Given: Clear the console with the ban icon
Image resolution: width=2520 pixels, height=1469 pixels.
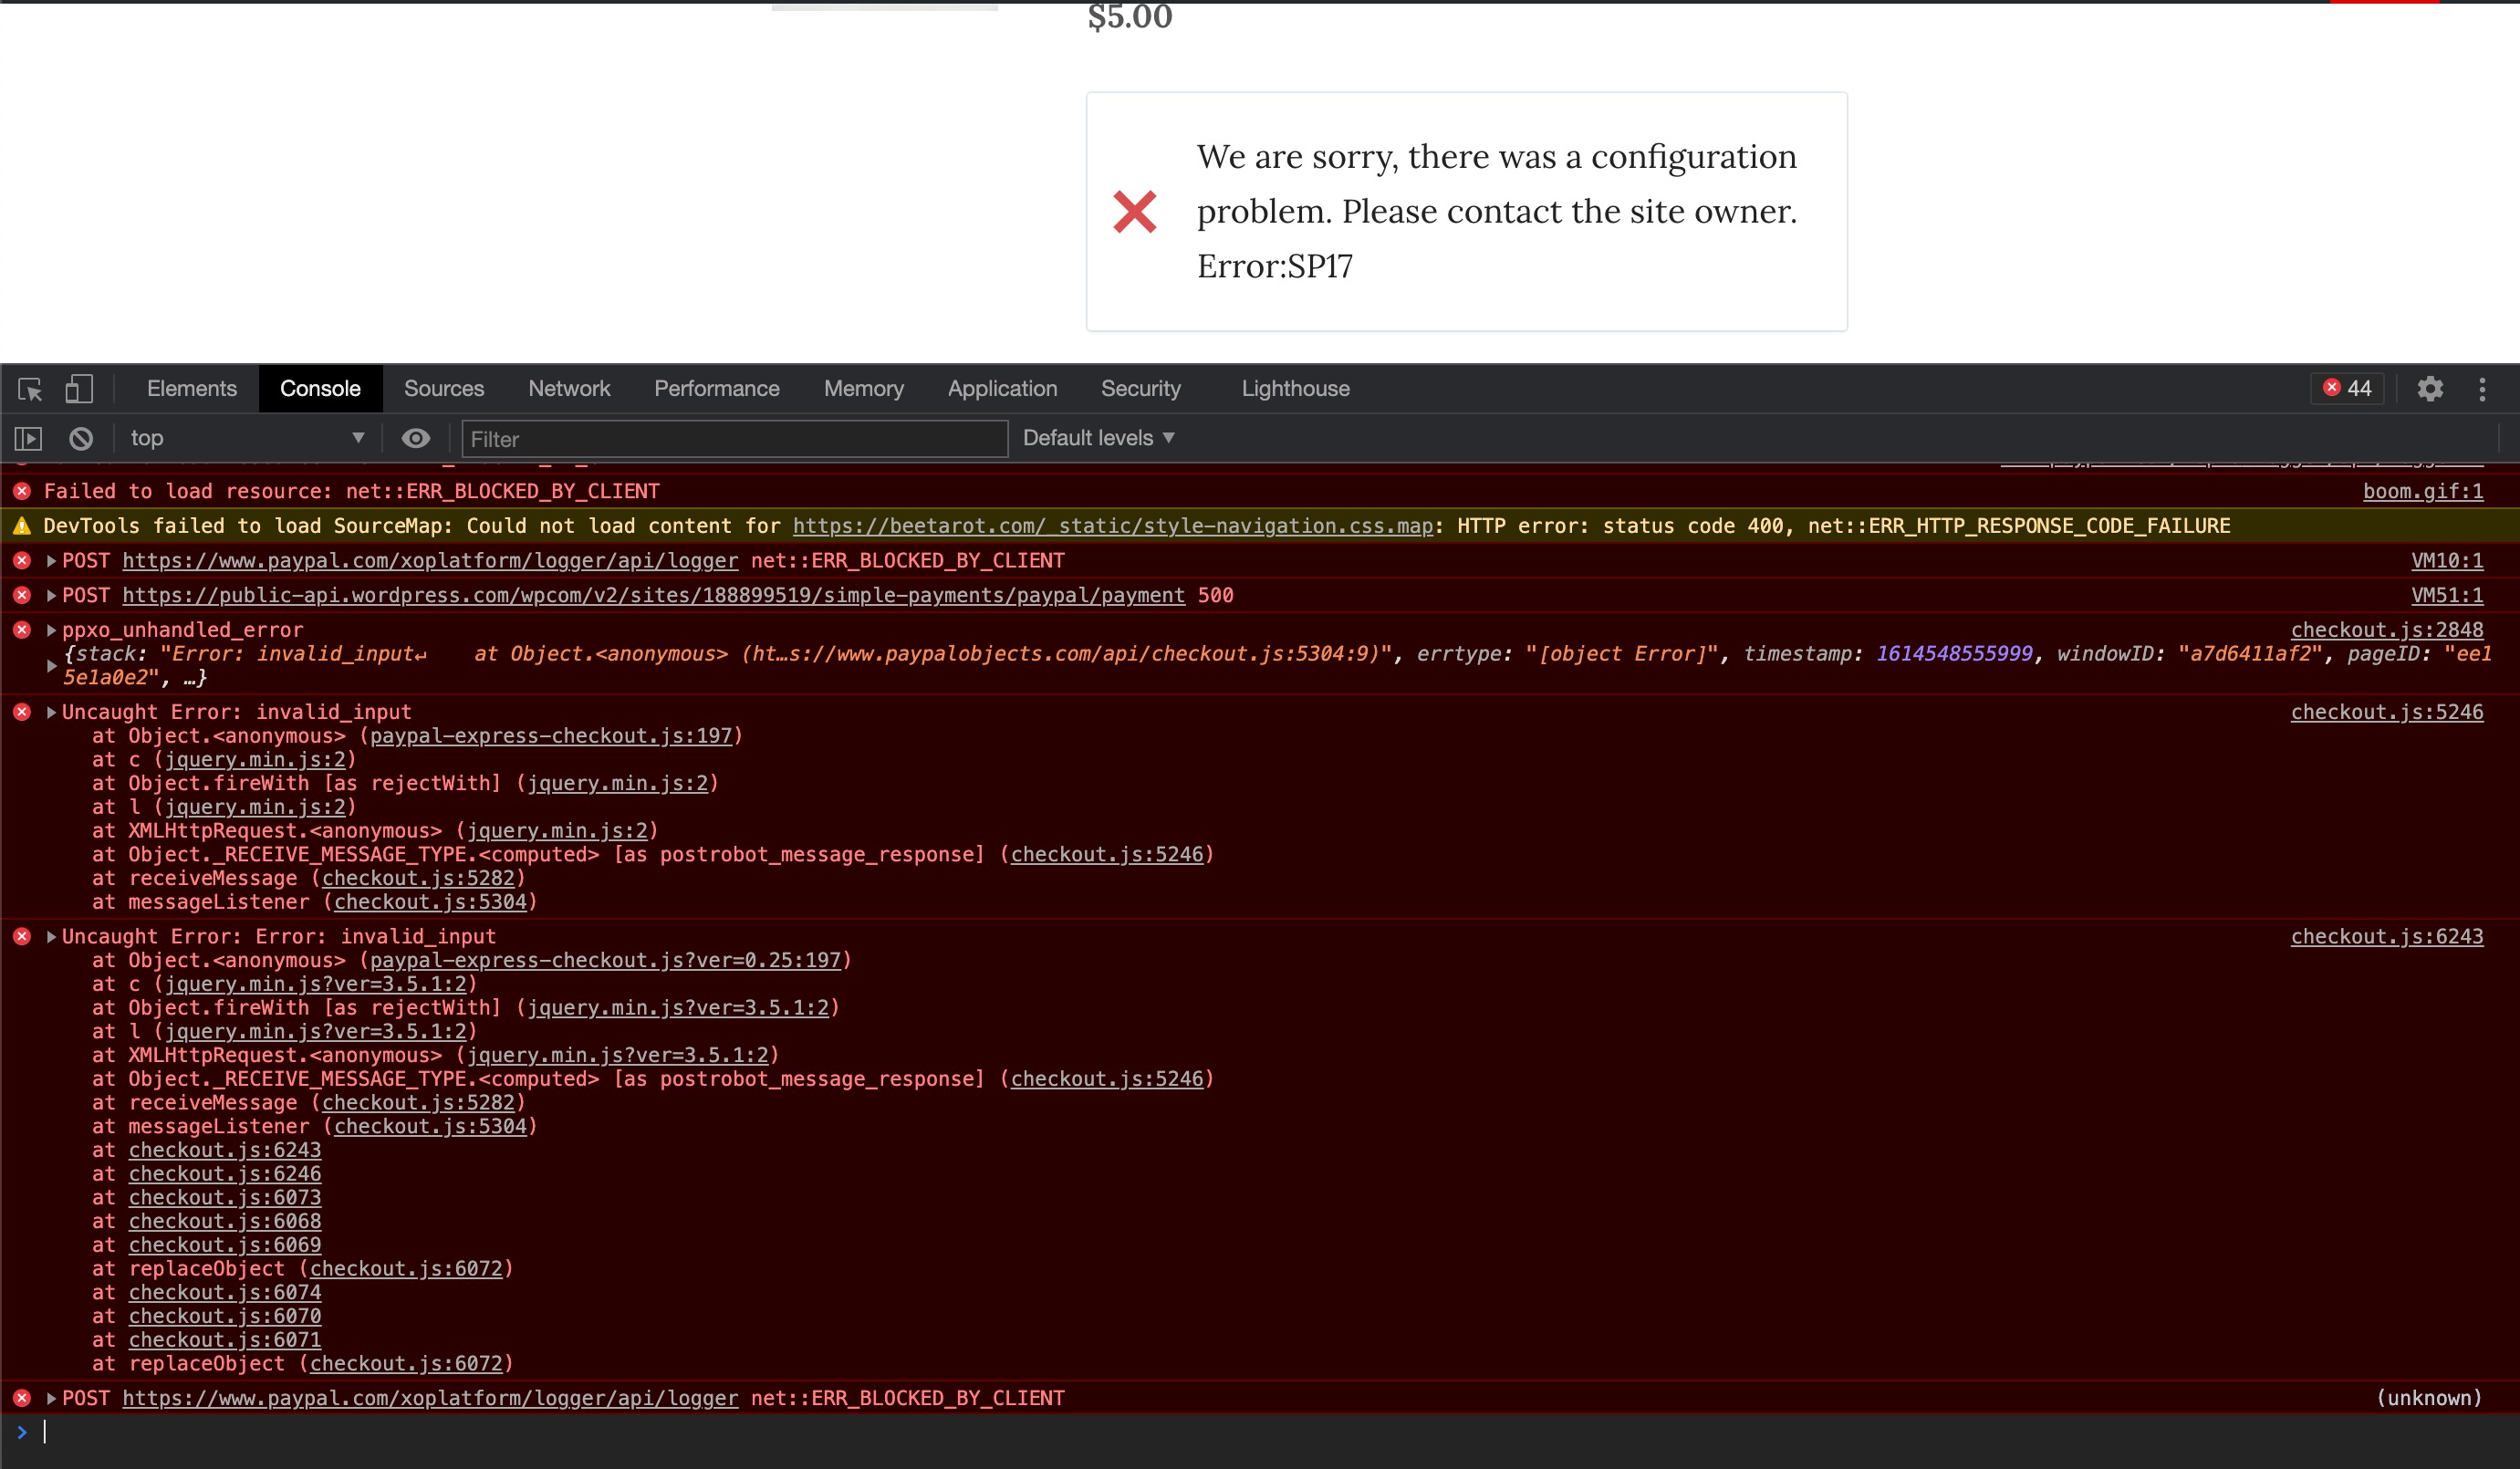Looking at the screenshot, I should point(80,438).
